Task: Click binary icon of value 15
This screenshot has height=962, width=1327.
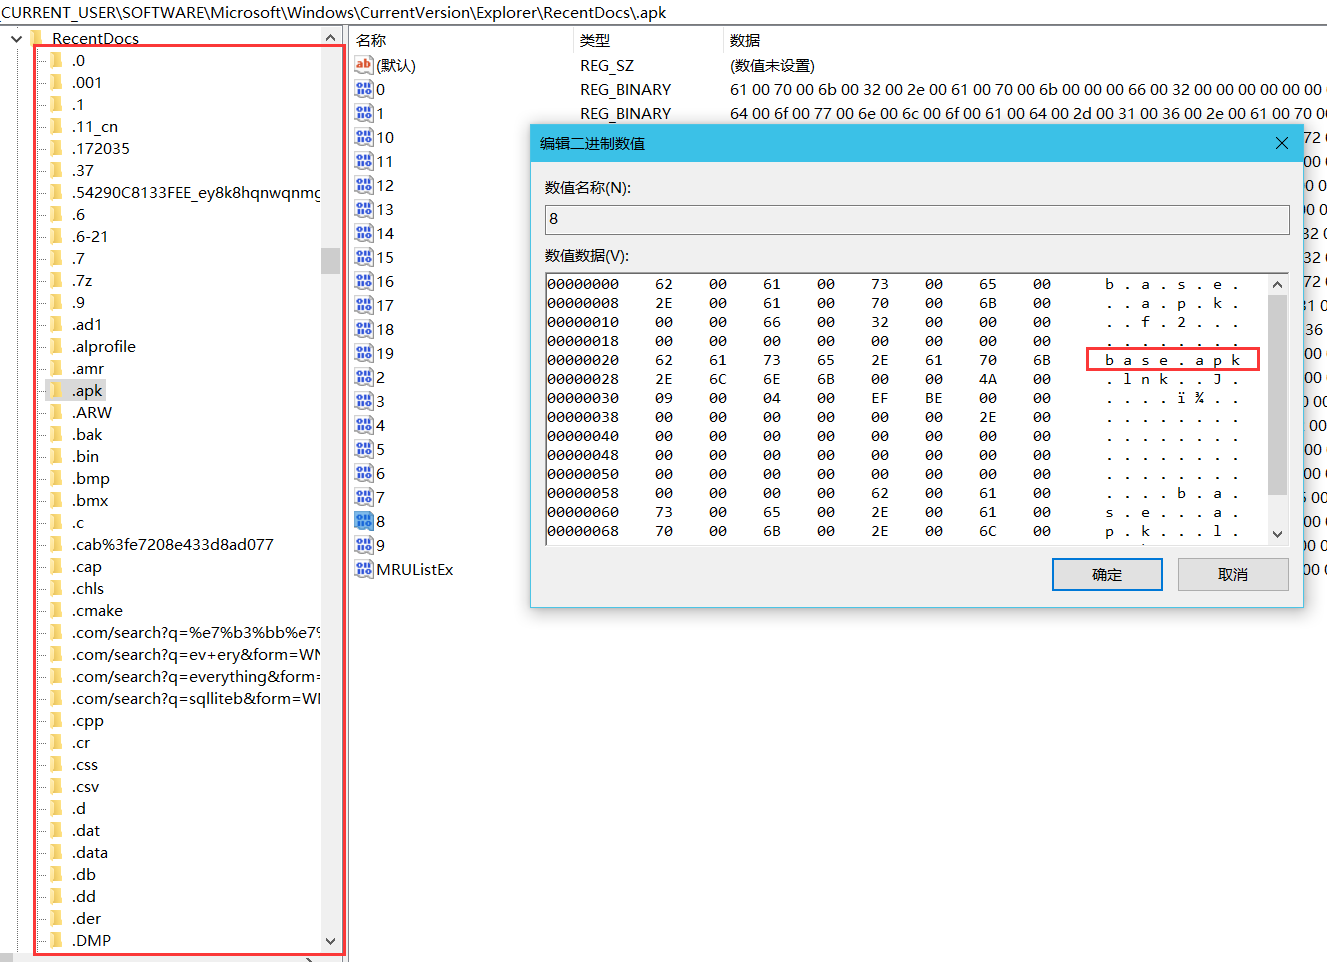Action: (364, 257)
